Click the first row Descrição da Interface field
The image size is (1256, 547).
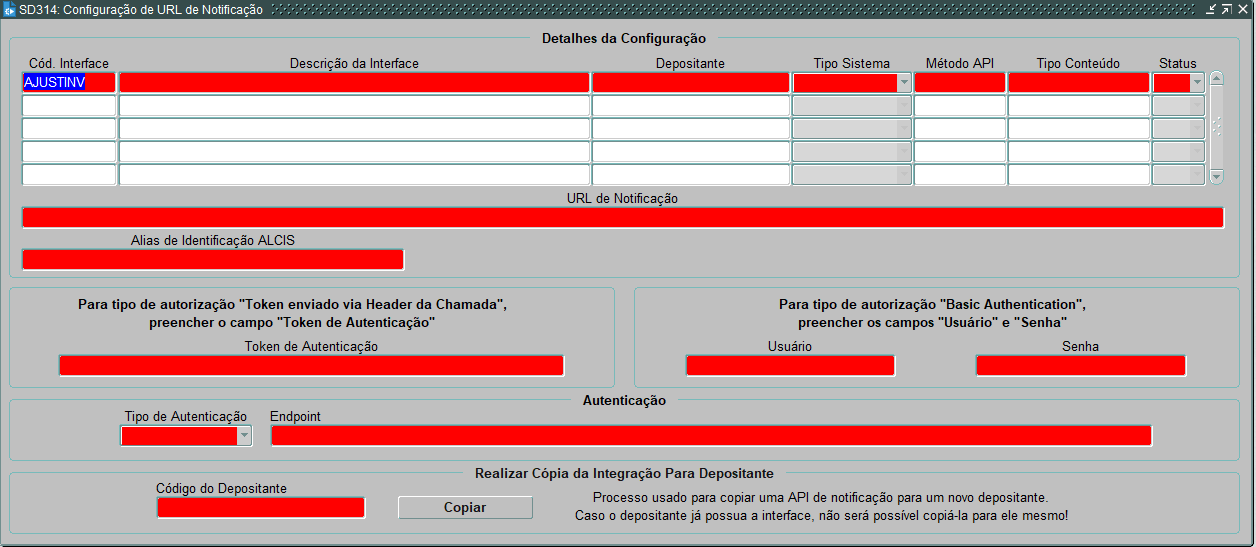[x=354, y=83]
